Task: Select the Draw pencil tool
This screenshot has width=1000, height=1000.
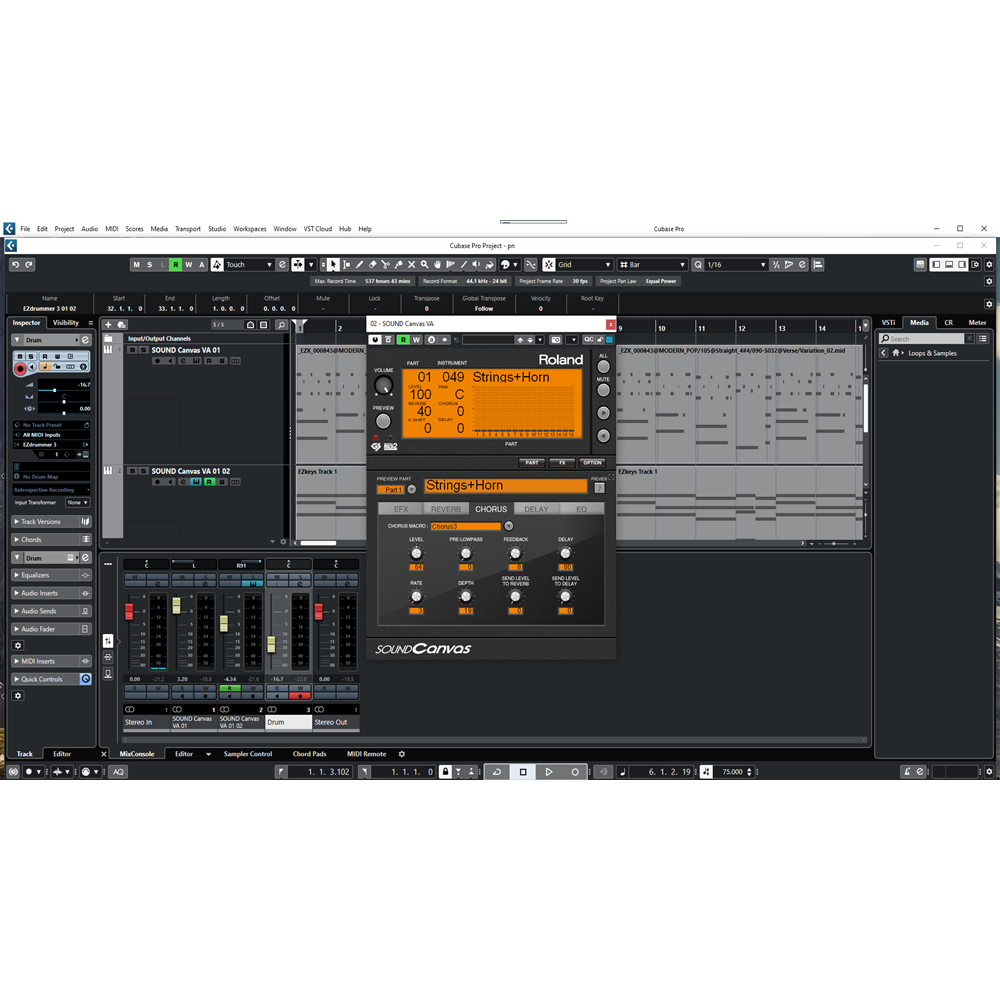Action: pyautogui.click(x=359, y=265)
